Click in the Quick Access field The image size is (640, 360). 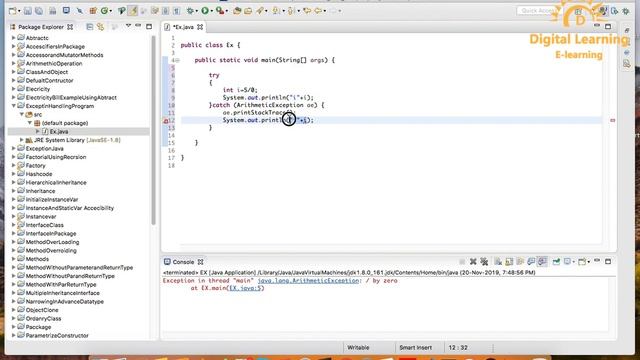pyautogui.click(x=538, y=11)
